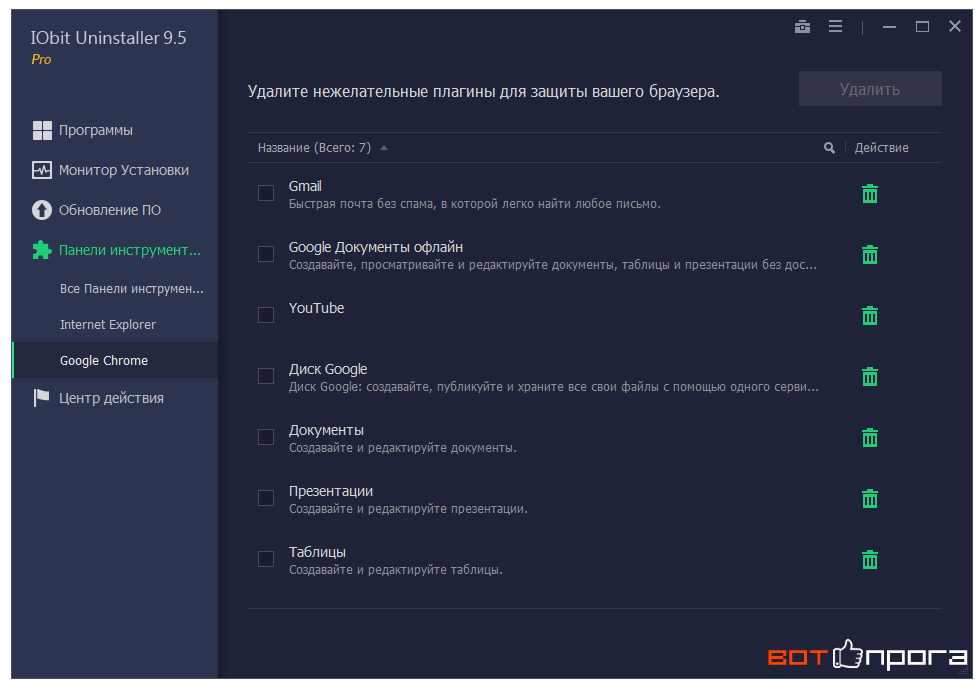
Task: Maximize the IObit Uninstaller window
Action: click(x=922, y=27)
